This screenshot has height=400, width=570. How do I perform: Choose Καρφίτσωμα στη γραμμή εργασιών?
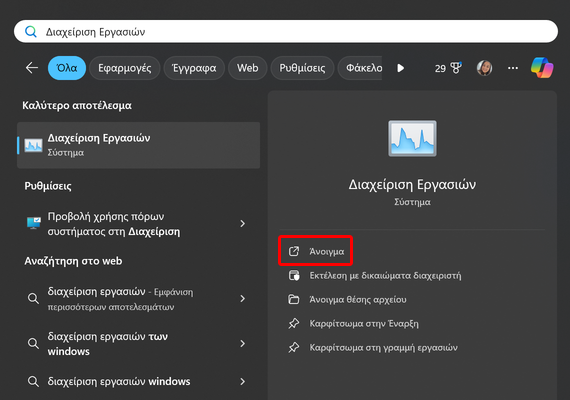pyautogui.click(x=384, y=348)
